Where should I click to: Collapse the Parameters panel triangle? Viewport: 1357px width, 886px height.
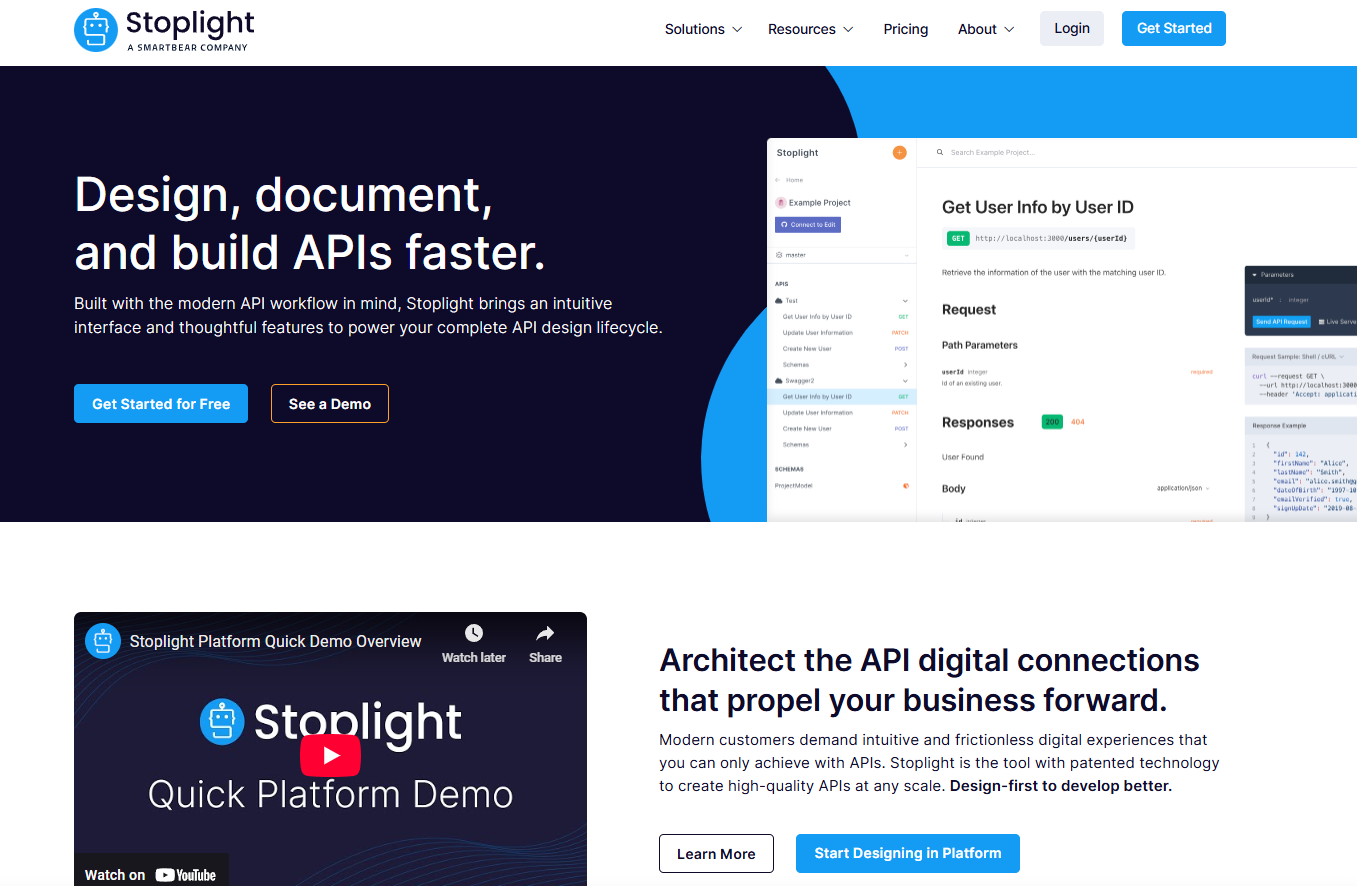tap(1255, 274)
